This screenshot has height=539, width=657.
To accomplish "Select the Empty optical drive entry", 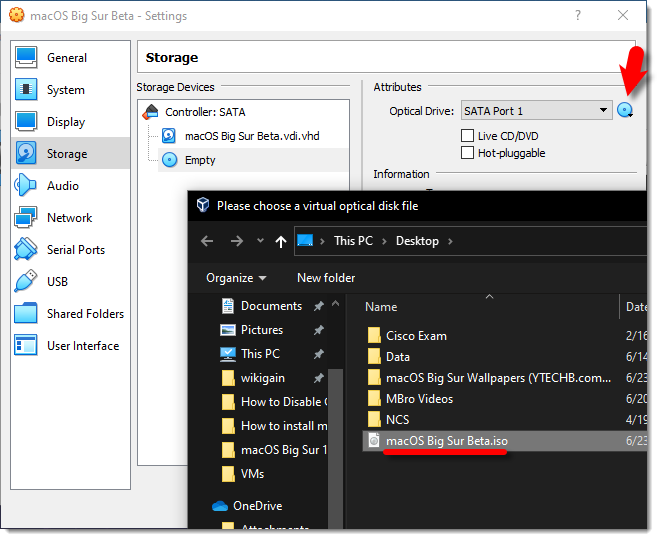I will click(253, 160).
